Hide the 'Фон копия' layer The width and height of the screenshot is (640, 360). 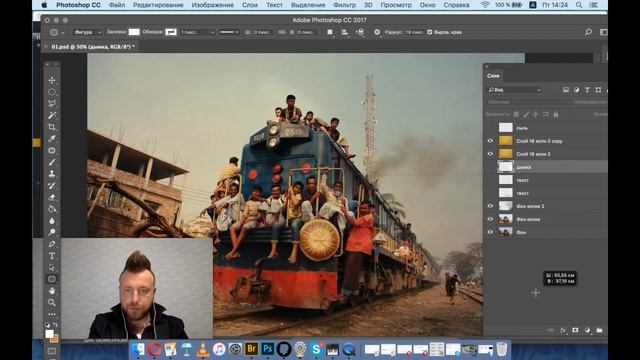tap(490, 219)
